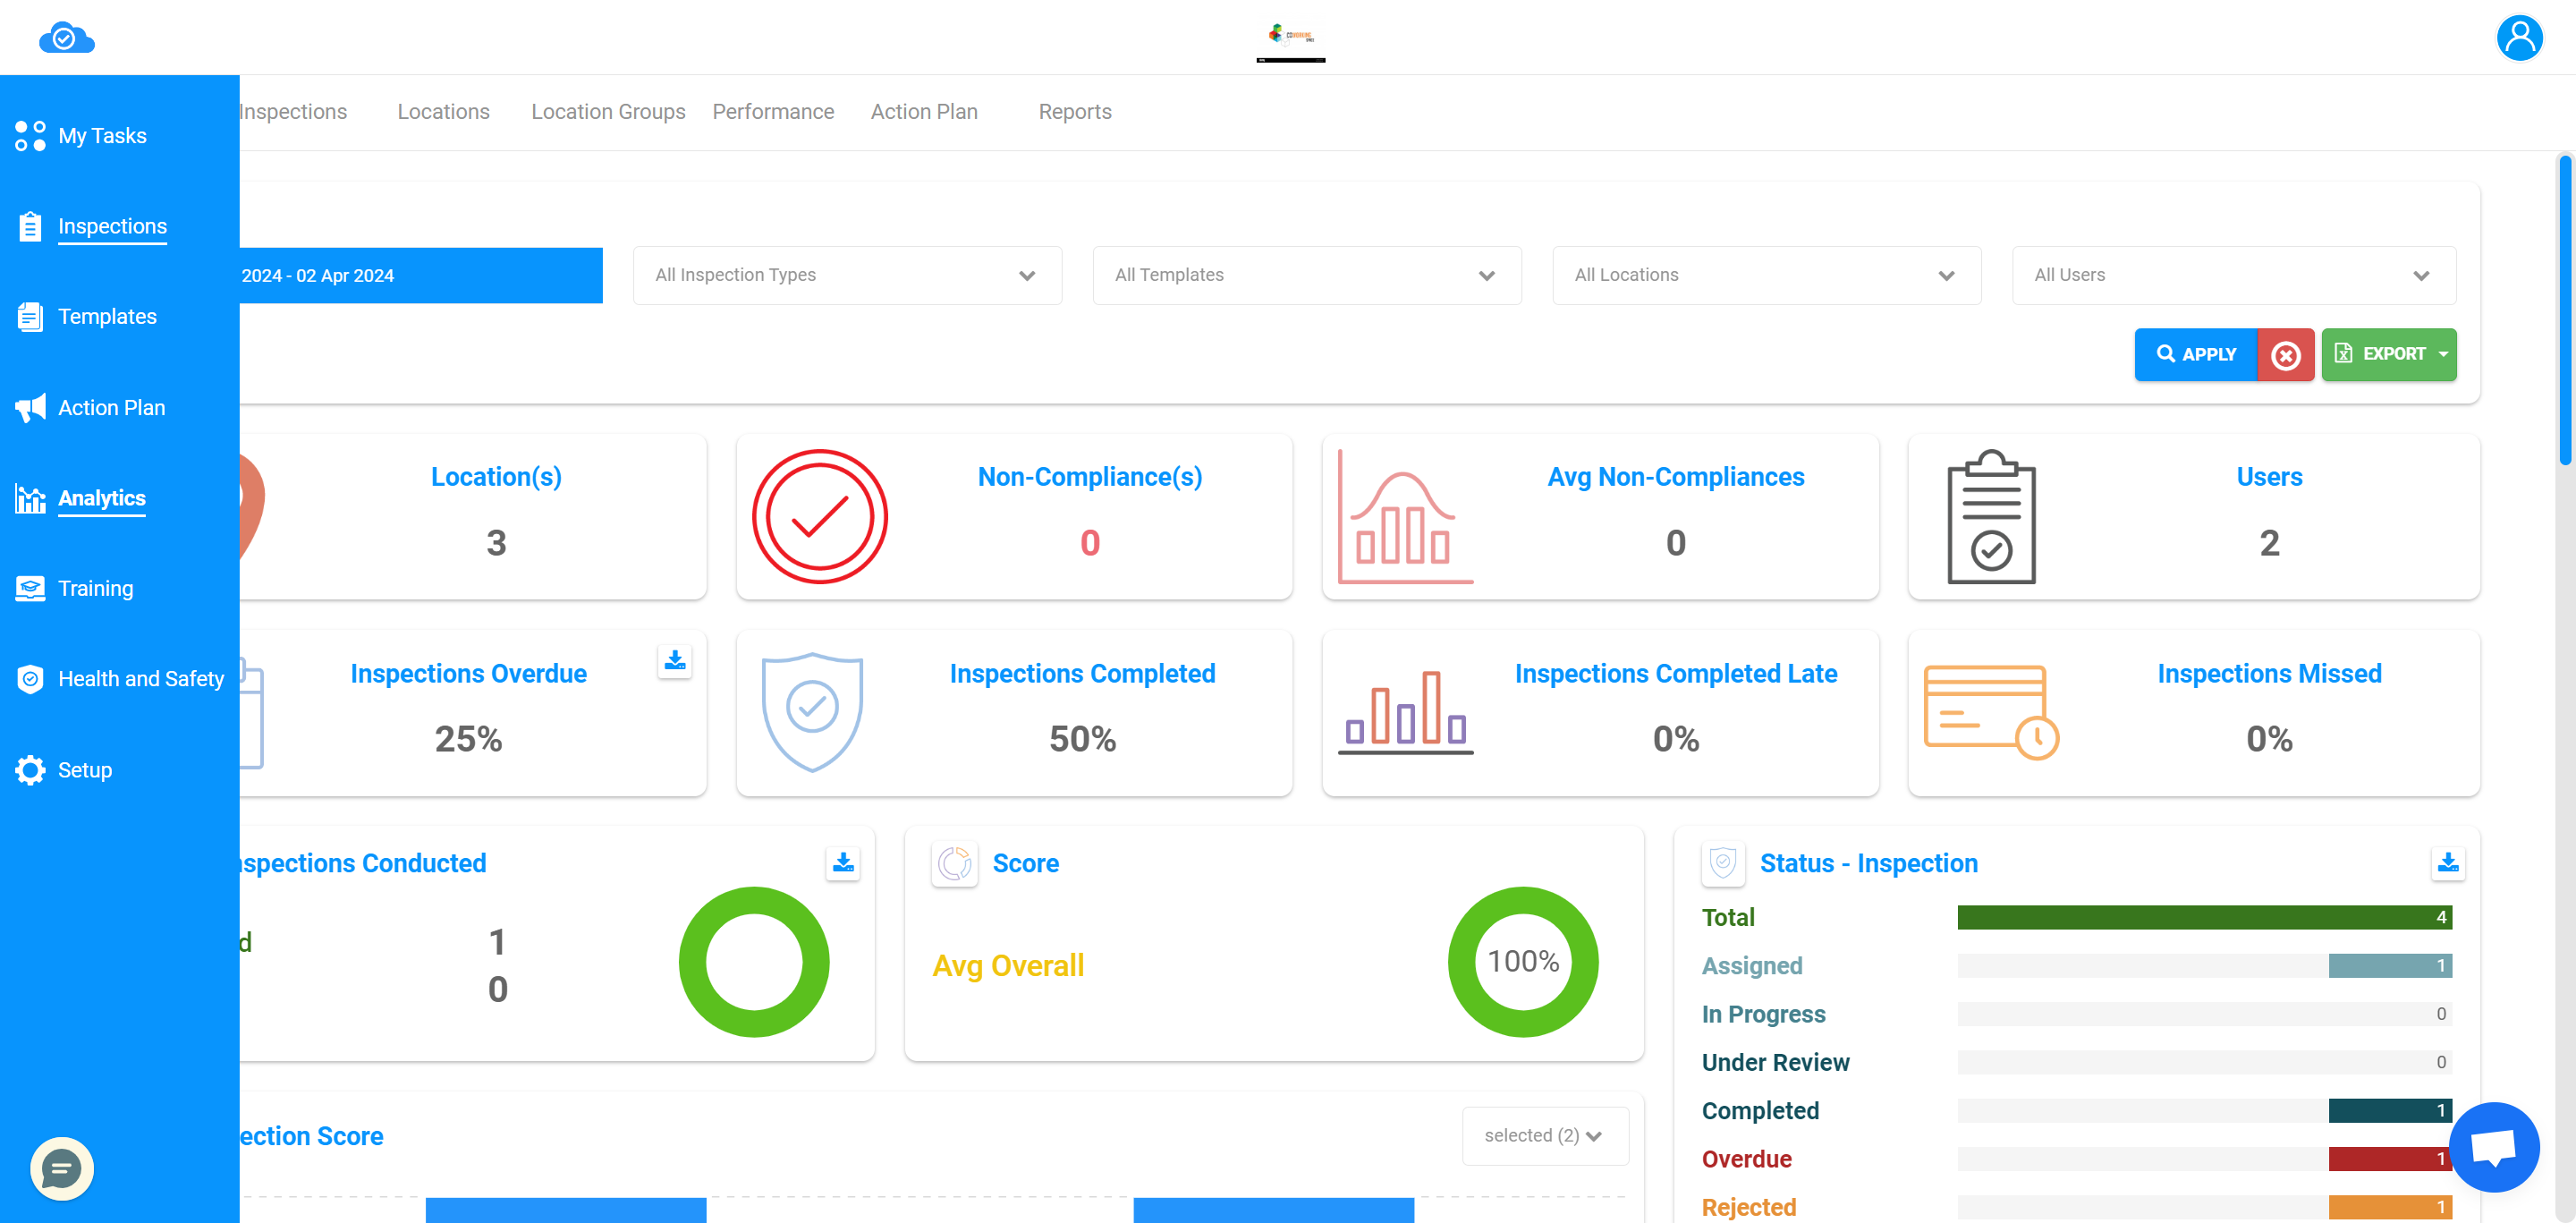
Task: Click the page vertical scrollbar
Action: click(2565, 310)
